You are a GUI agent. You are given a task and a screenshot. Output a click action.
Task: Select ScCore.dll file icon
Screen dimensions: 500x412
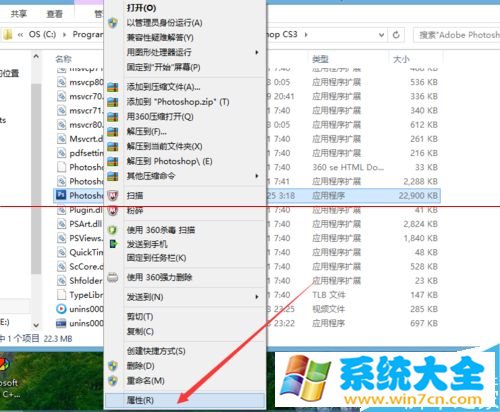[x=61, y=266]
